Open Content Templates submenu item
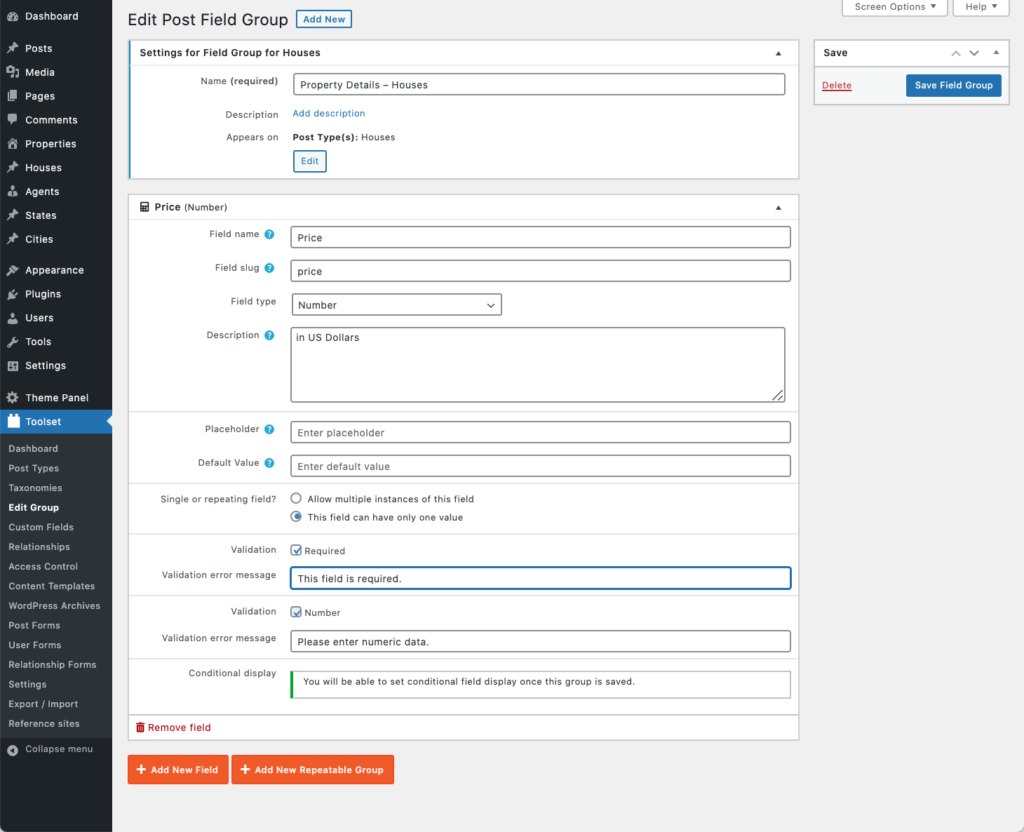Screen dimensions: 1024x832 click(x=52, y=586)
